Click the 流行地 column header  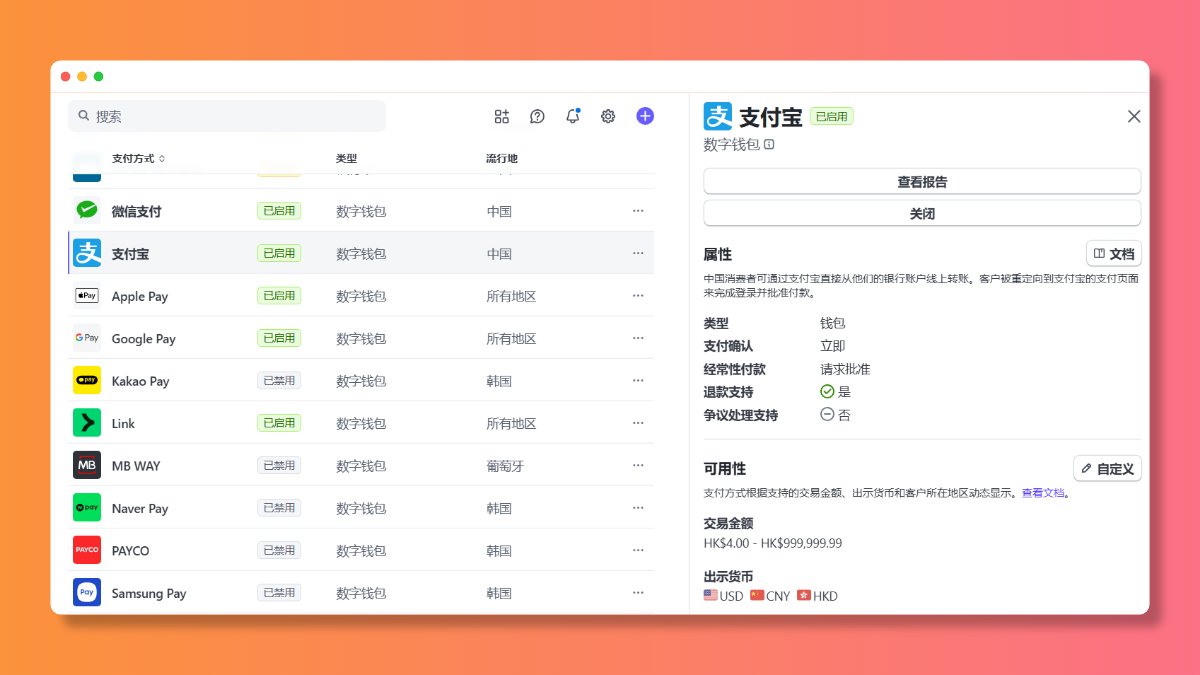tap(502, 158)
